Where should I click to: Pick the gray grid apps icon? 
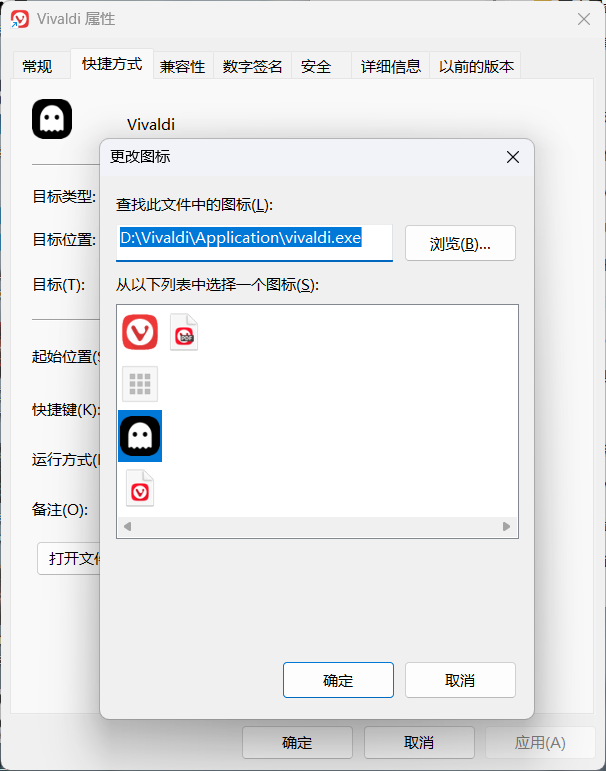point(140,384)
